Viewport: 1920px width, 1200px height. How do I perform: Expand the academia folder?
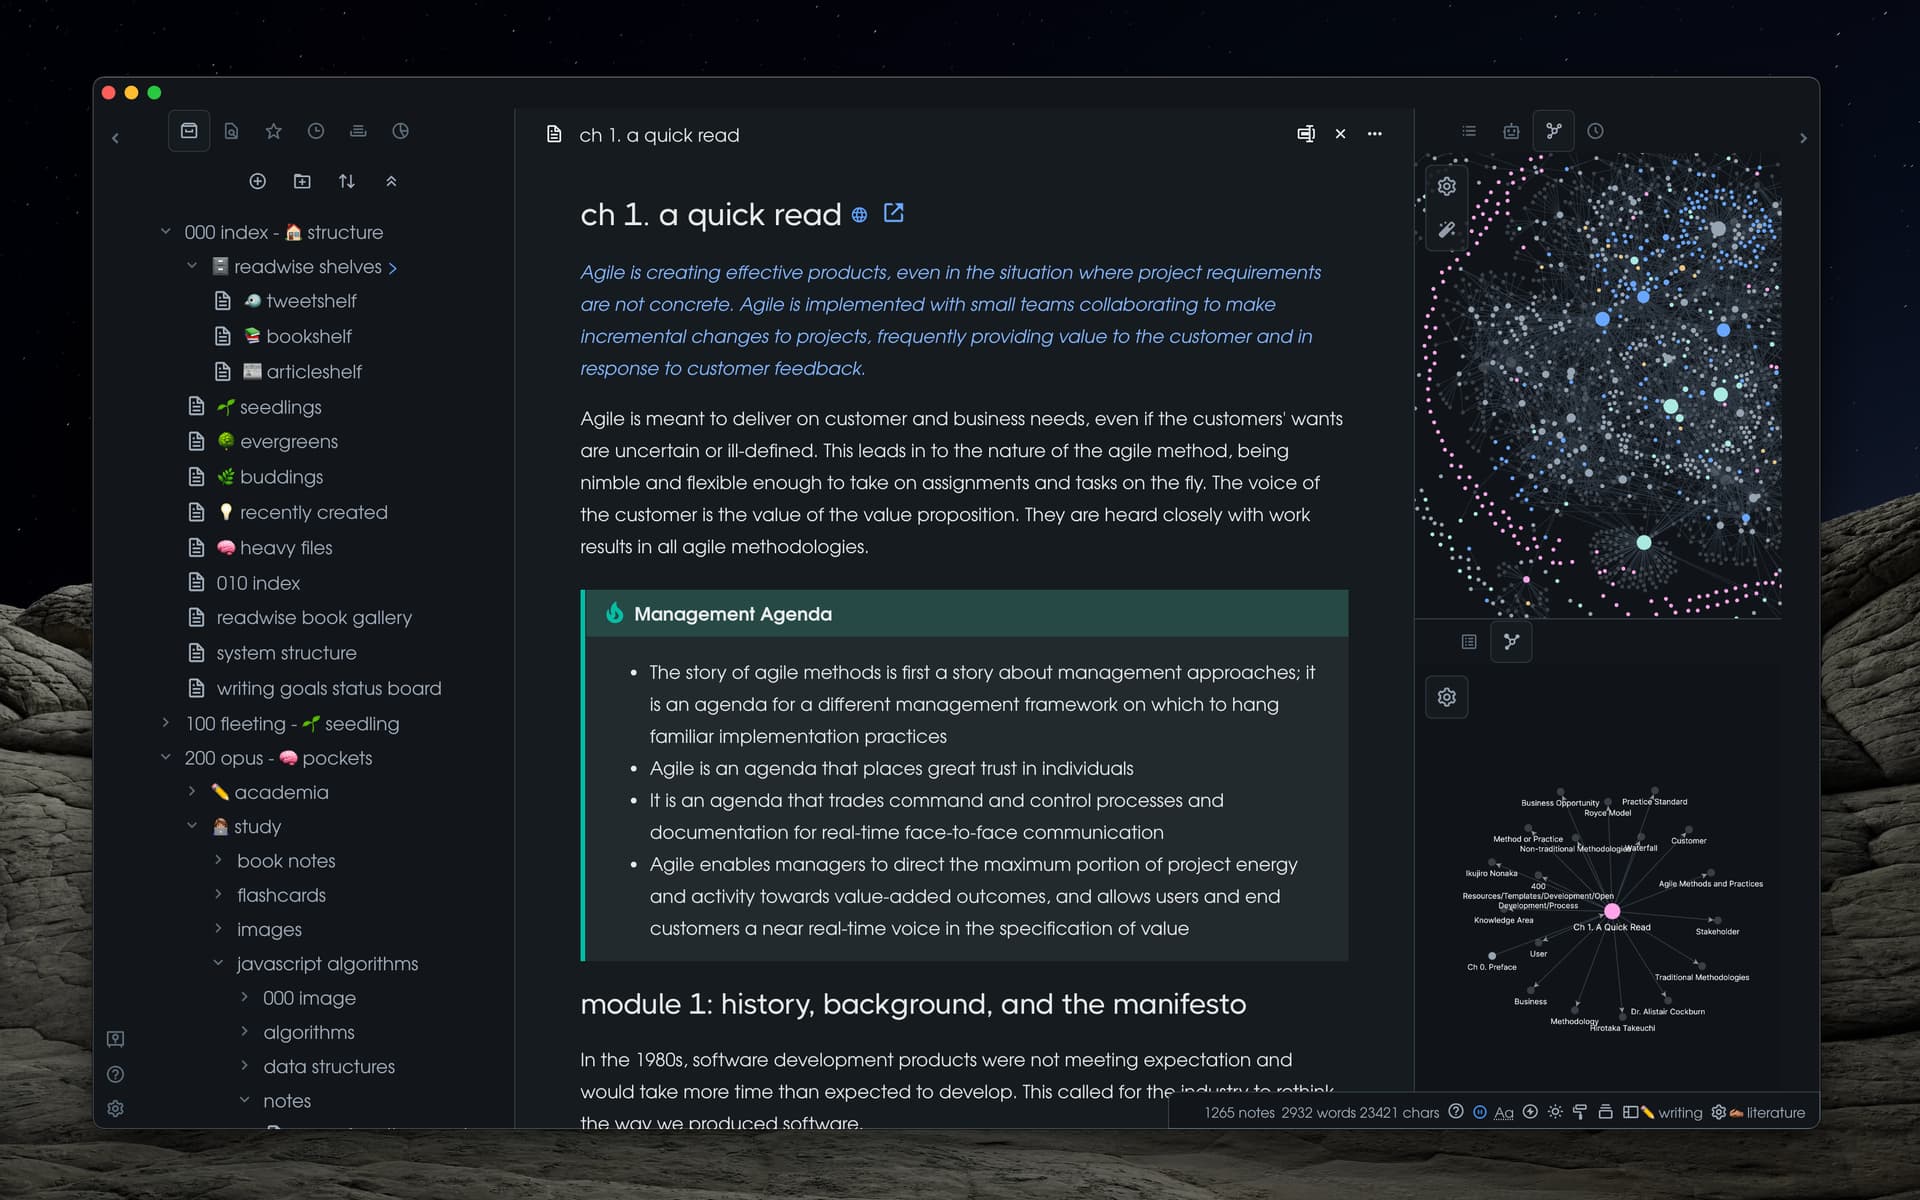[x=192, y=792]
